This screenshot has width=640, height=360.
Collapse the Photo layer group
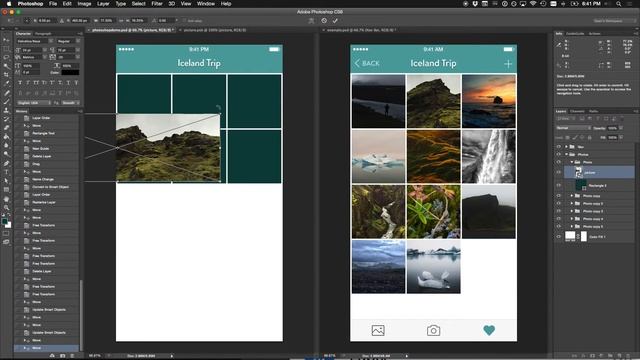pyautogui.click(x=571, y=162)
